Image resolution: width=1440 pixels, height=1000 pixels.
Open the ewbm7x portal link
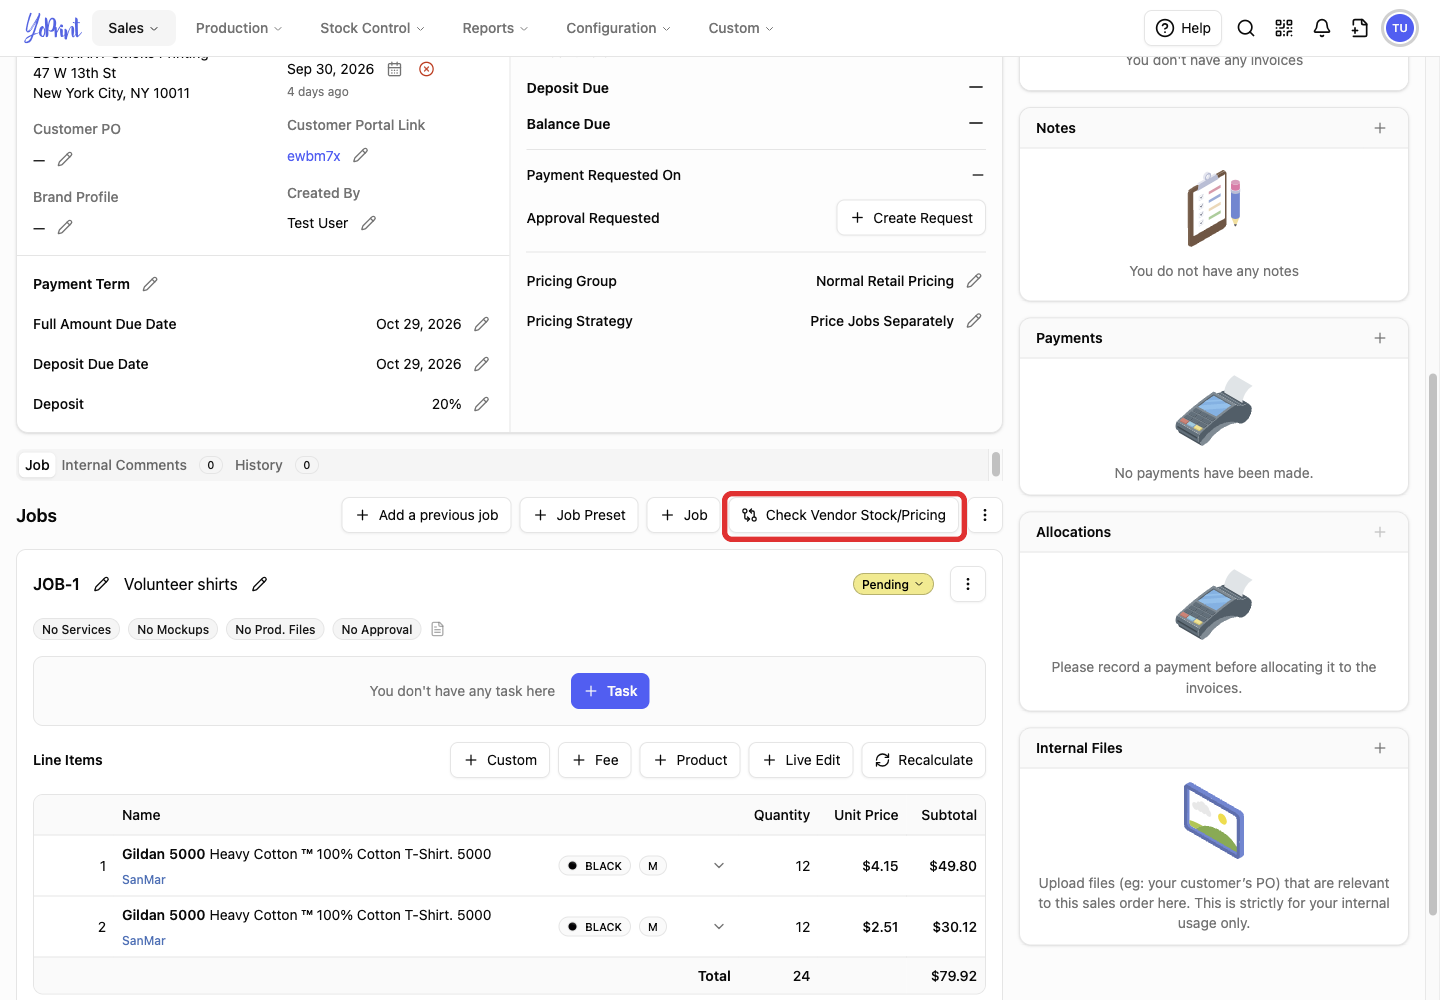[314, 156]
